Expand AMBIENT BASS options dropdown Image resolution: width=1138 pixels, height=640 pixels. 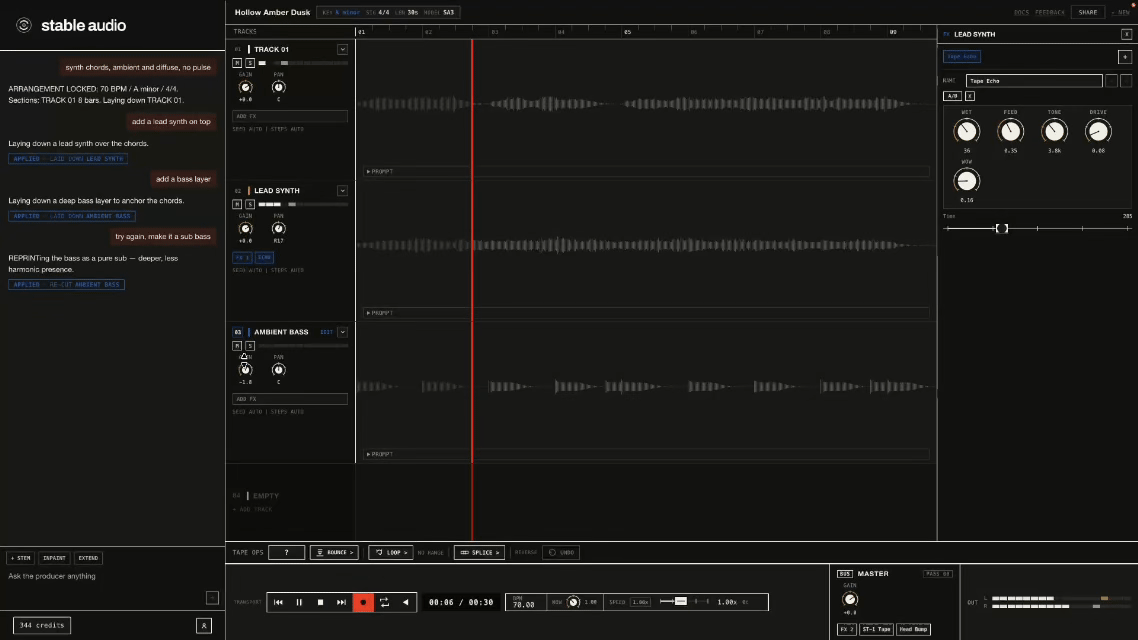pos(342,332)
